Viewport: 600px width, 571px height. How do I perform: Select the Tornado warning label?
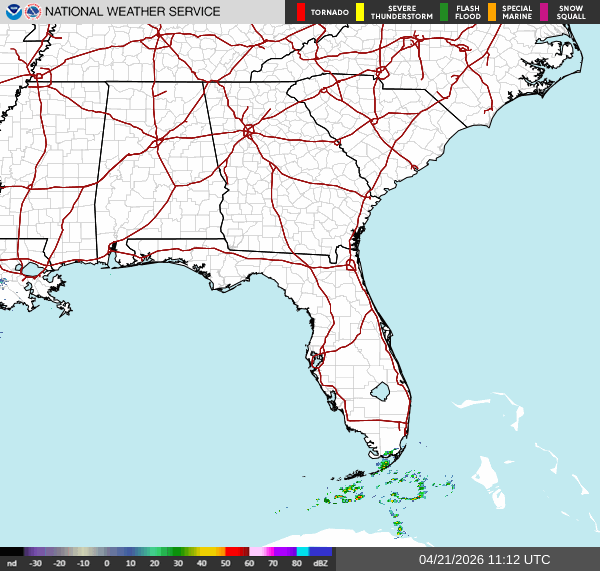coord(329,12)
